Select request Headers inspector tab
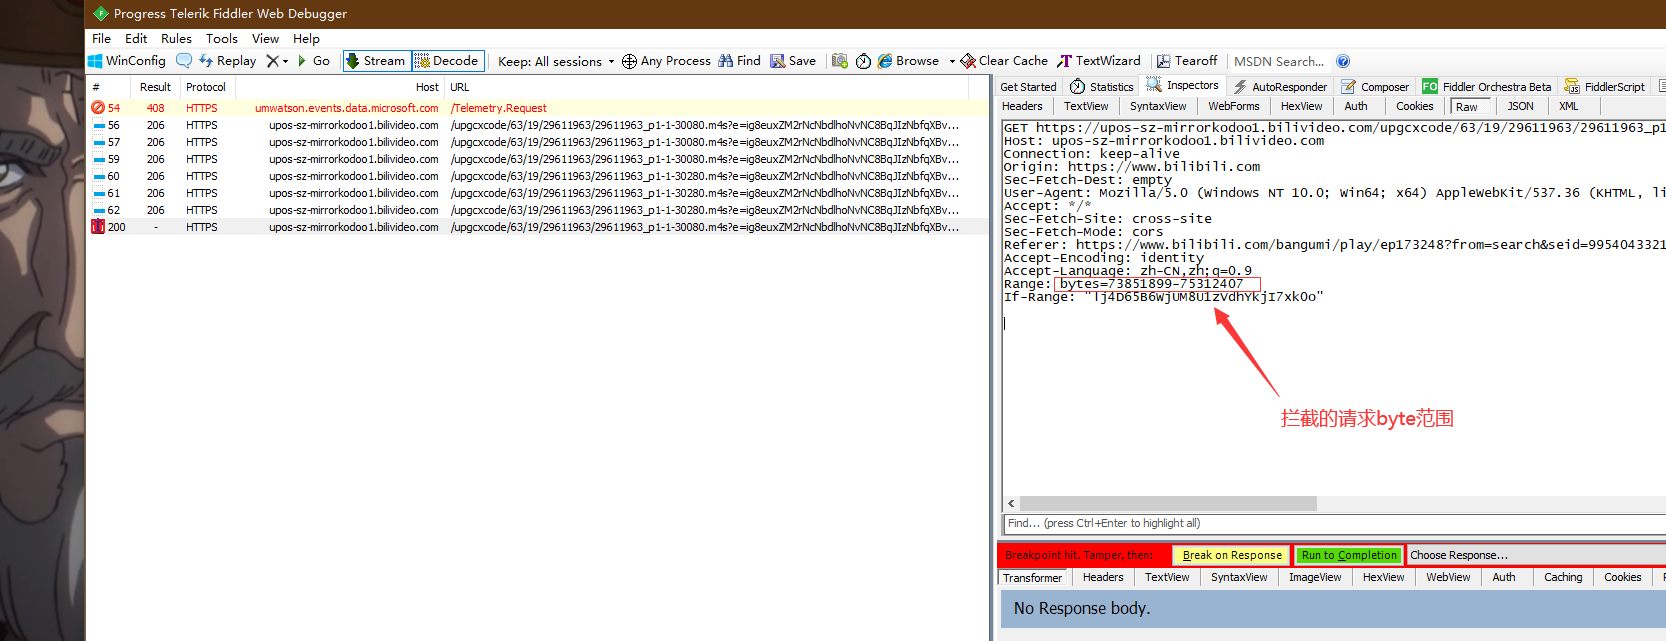The height and width of the screenshot is (641, 1666). coord(1022,106)
